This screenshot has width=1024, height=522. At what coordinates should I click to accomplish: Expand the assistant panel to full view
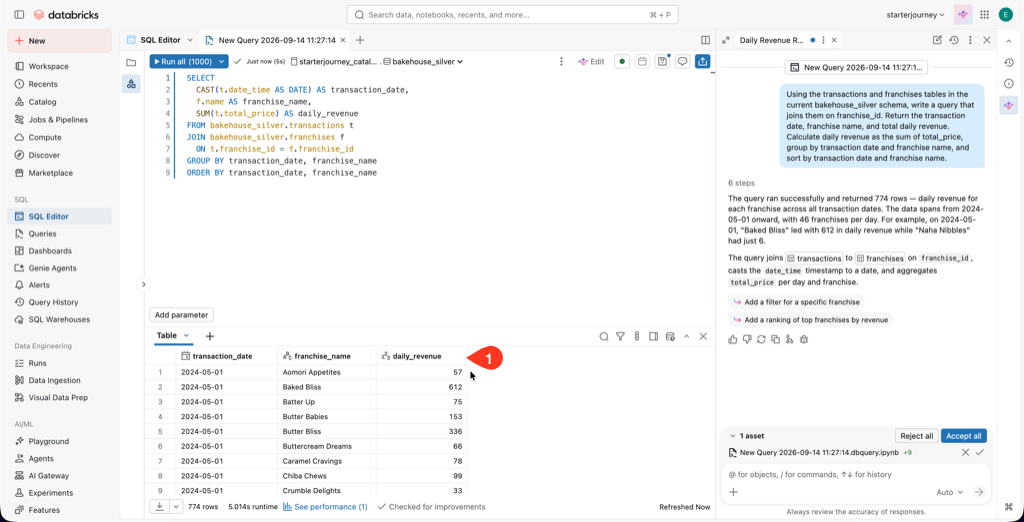coord(725,40)
